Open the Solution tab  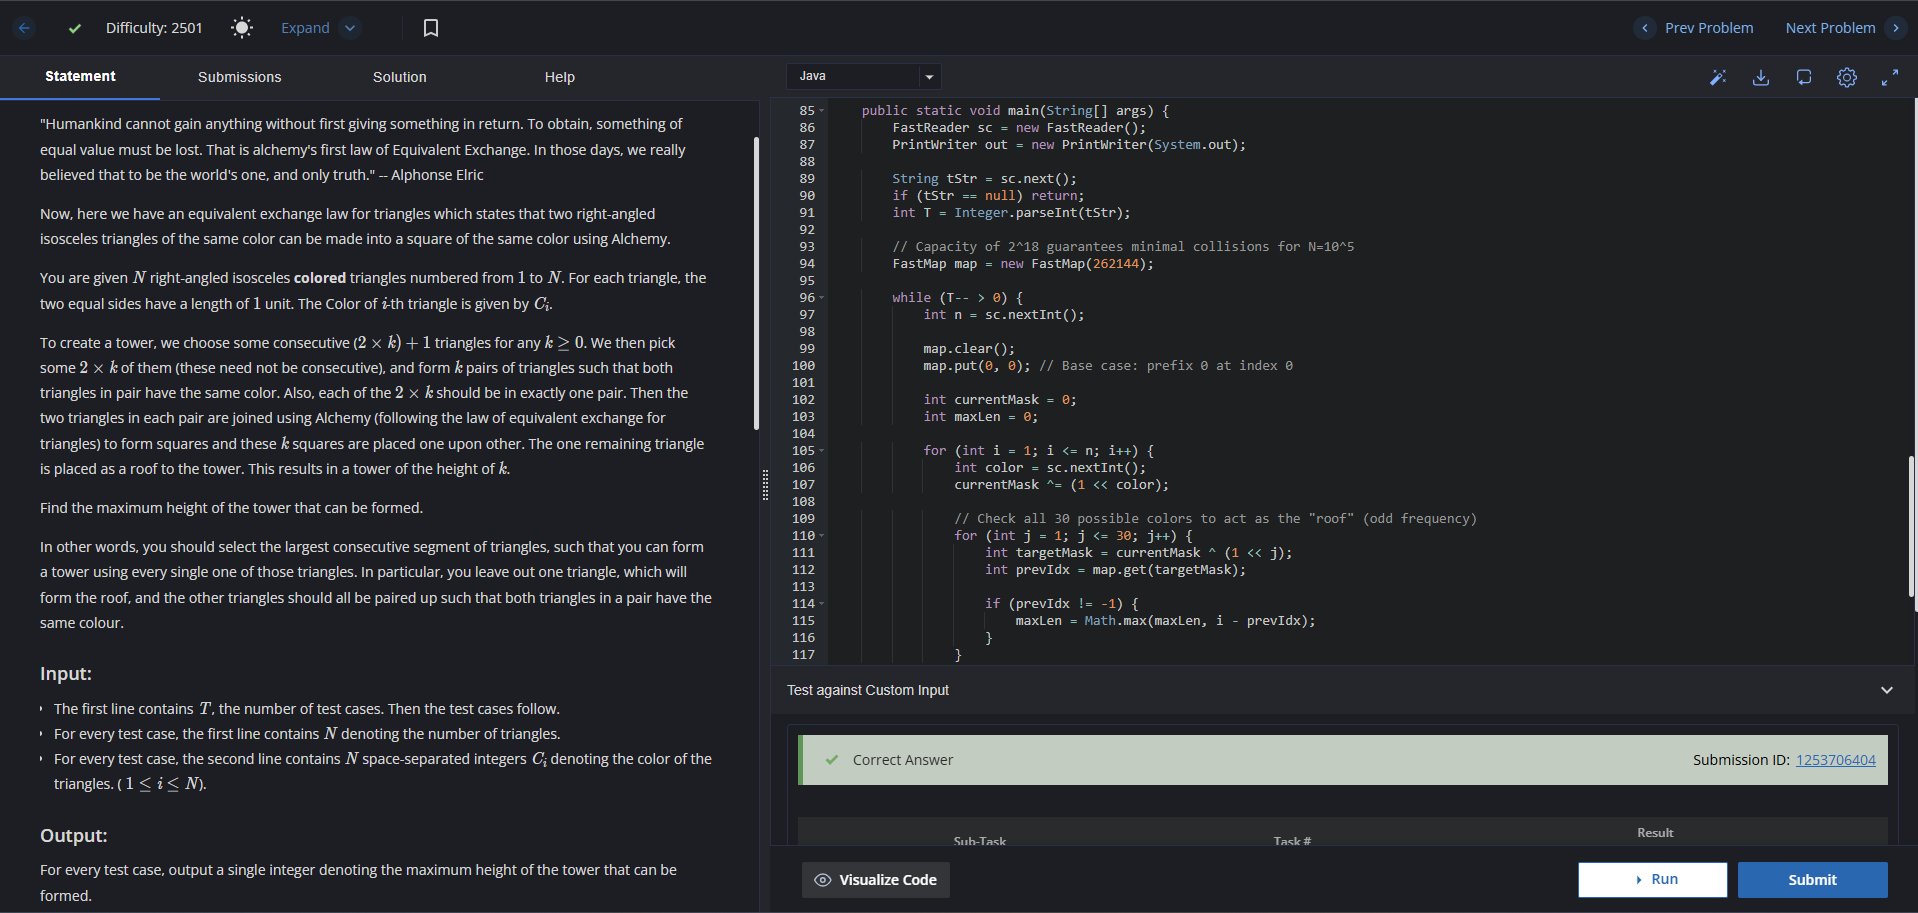(x=399, y=77)
